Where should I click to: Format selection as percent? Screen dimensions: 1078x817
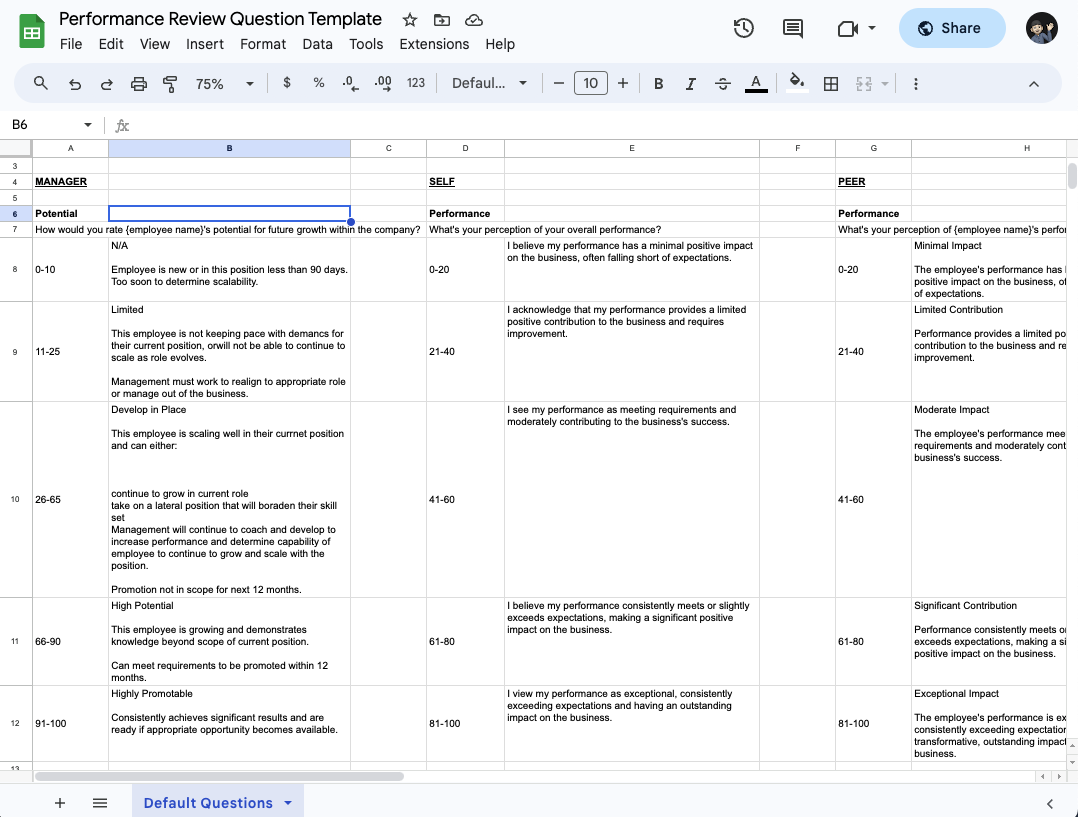coord(318,83)
